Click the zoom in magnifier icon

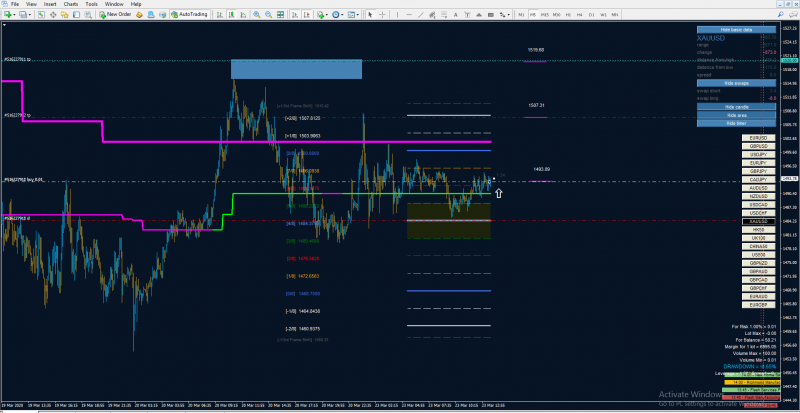coord(256,14)
